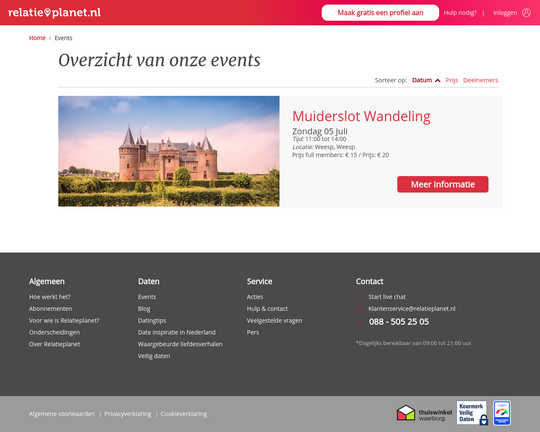Click the Meer informatie button

tap(443, 184)
